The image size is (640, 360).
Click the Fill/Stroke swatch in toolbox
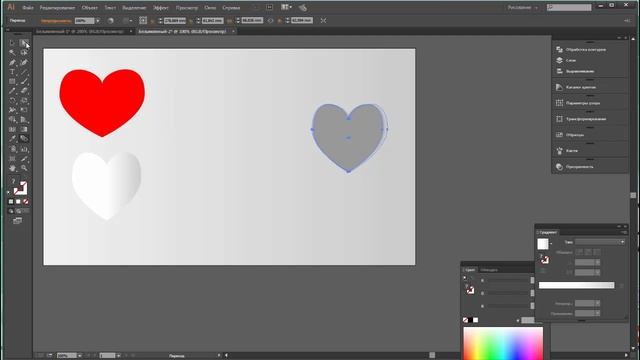pyautogui.click(x=20, y=188)
